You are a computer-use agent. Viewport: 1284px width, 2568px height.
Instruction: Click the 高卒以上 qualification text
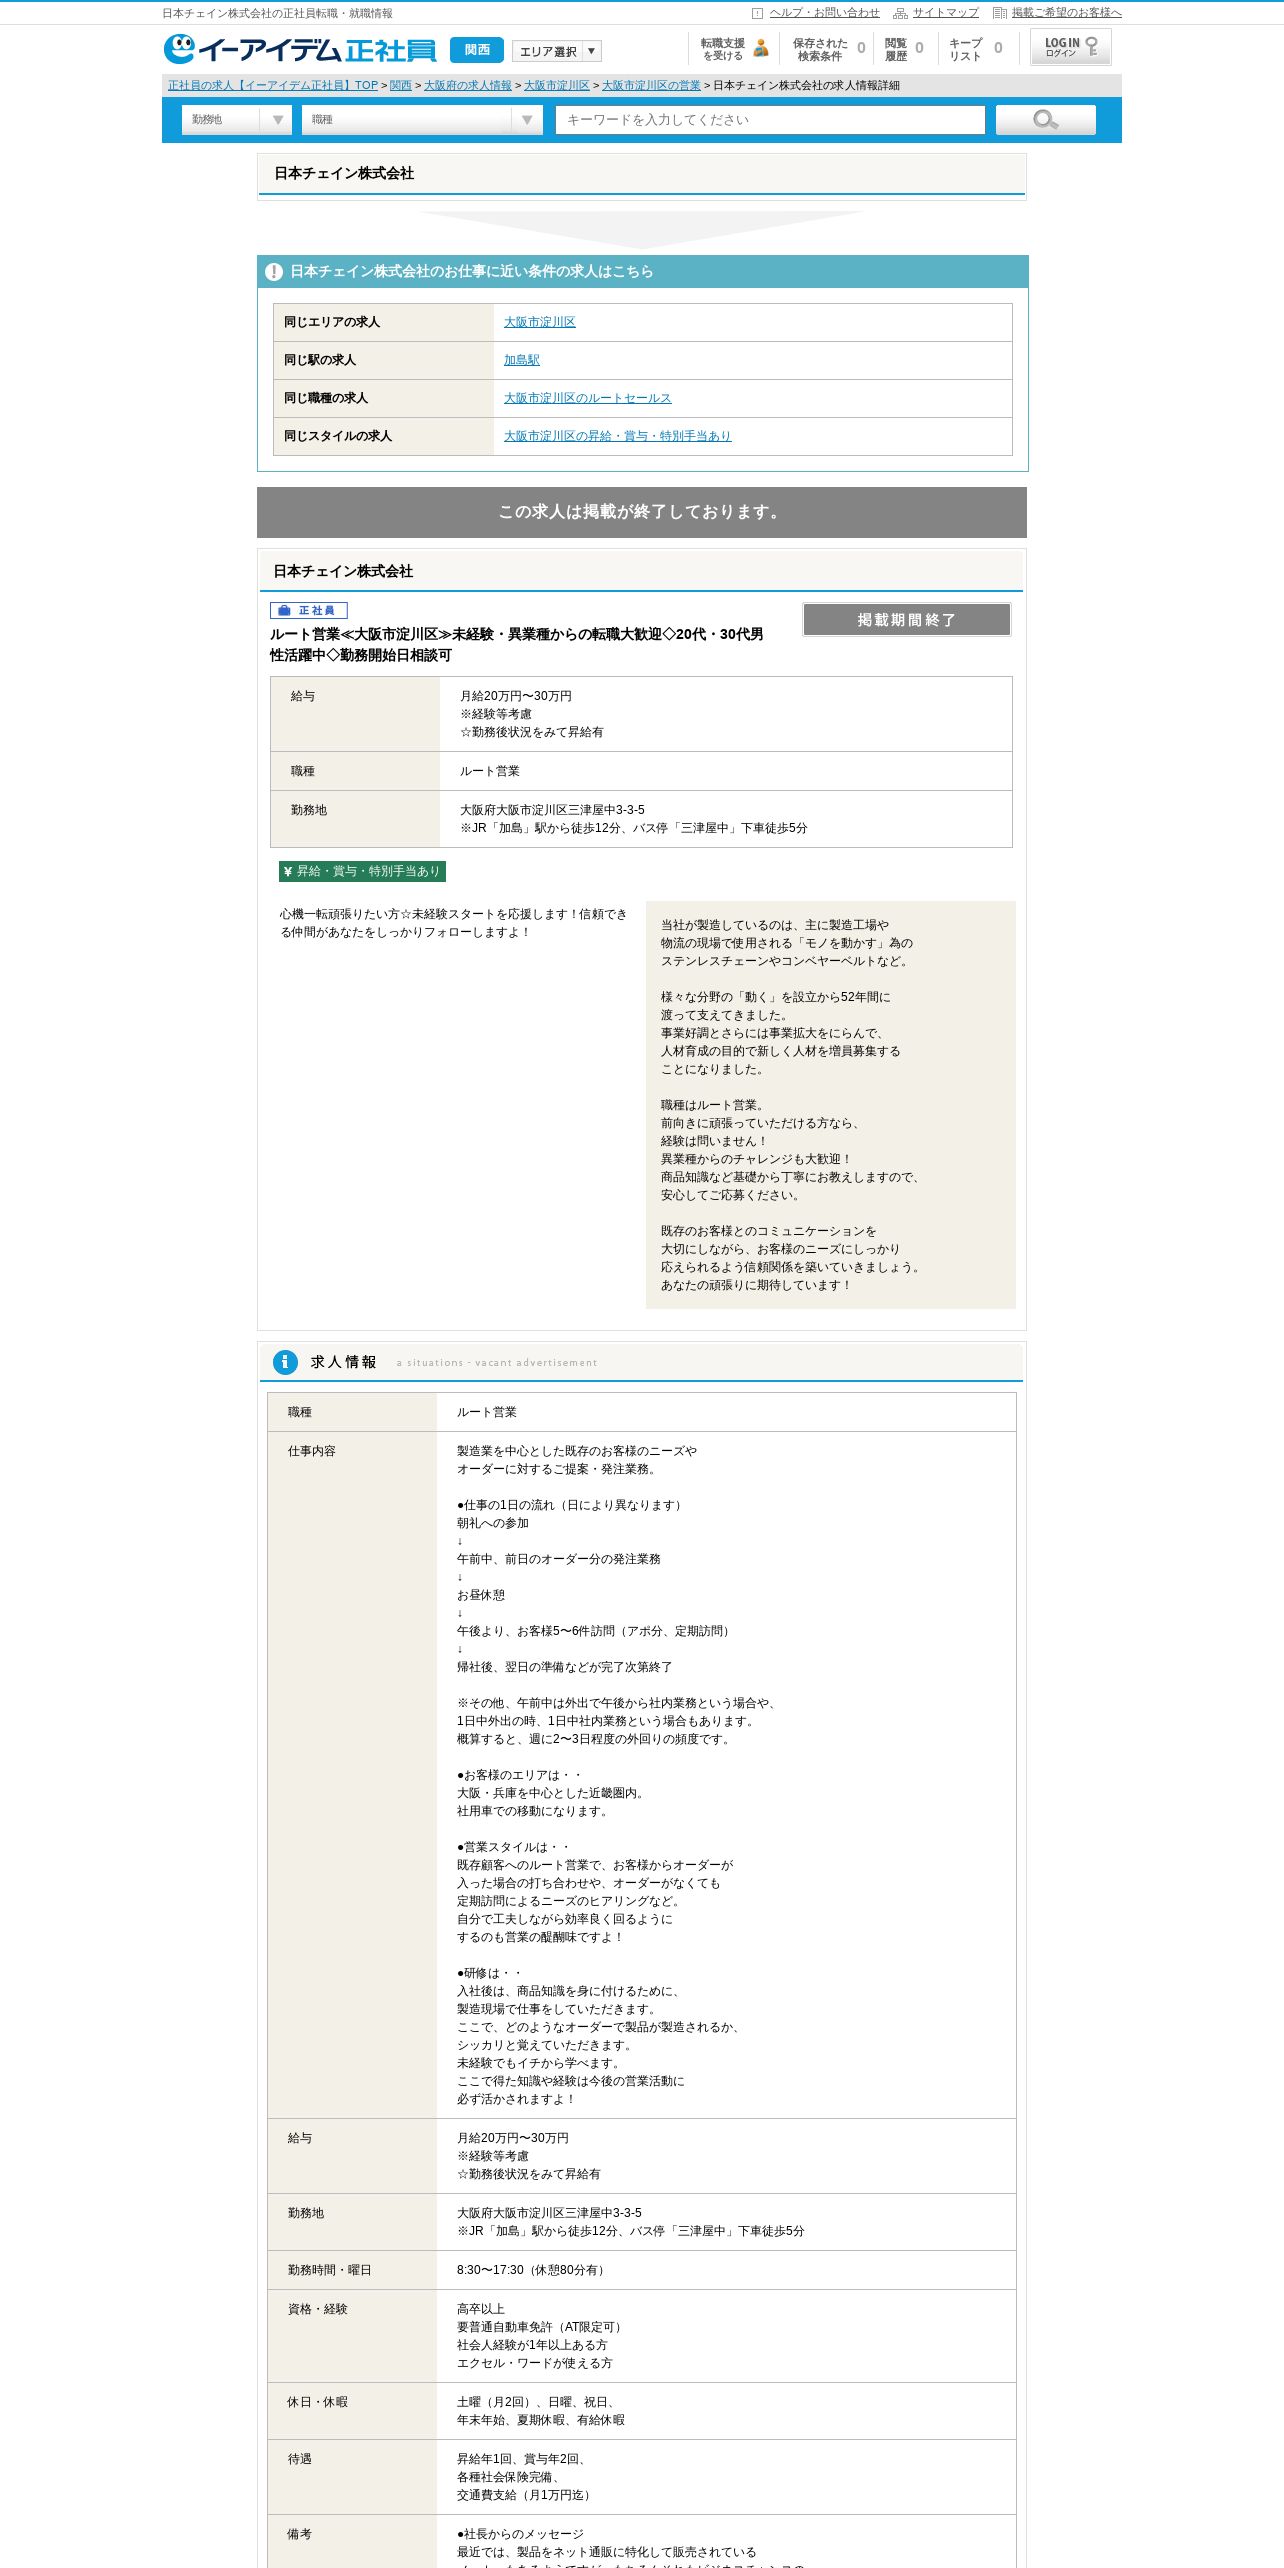481,2309
